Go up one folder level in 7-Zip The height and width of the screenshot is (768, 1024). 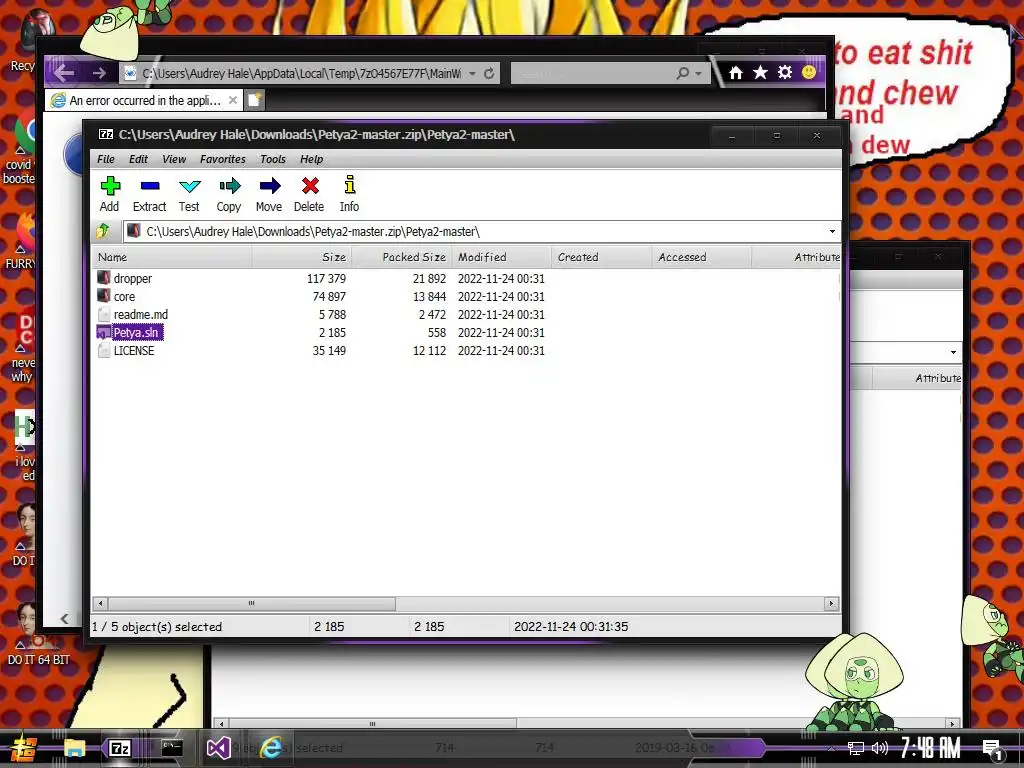(x=103, y=231)
